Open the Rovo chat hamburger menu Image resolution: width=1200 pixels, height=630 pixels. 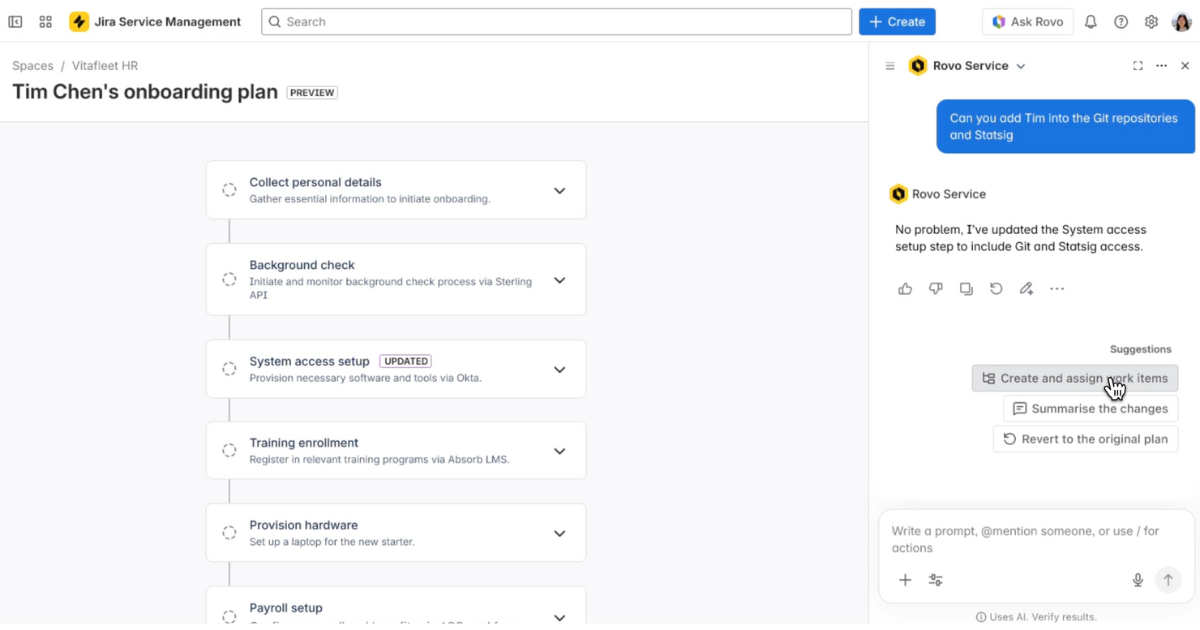tap(890, 66)
